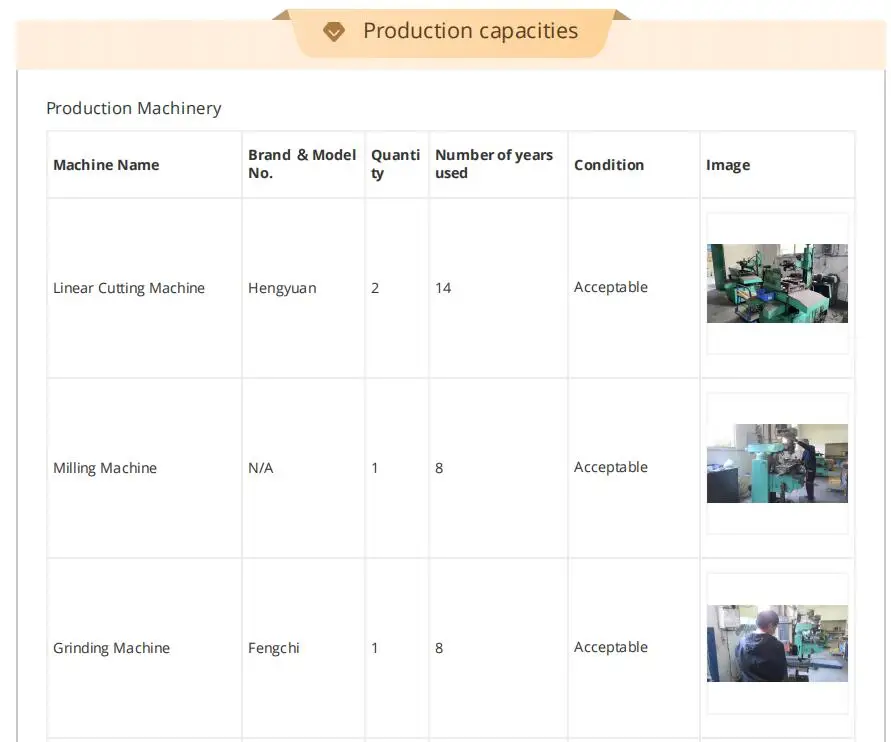Click the 14 years used value
Image resolution: width=891 pixels, height=742 pixels.
tap(443, 288)
